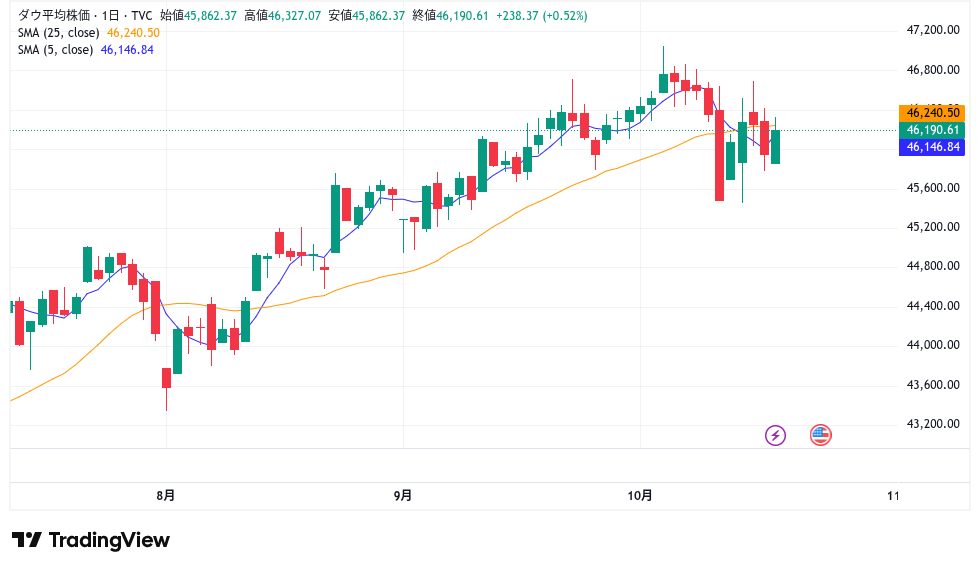The width and height of the screenshot is (980, 570).
Task: Click the blue 46,146.84 price label
Action: tap(932, 147)
